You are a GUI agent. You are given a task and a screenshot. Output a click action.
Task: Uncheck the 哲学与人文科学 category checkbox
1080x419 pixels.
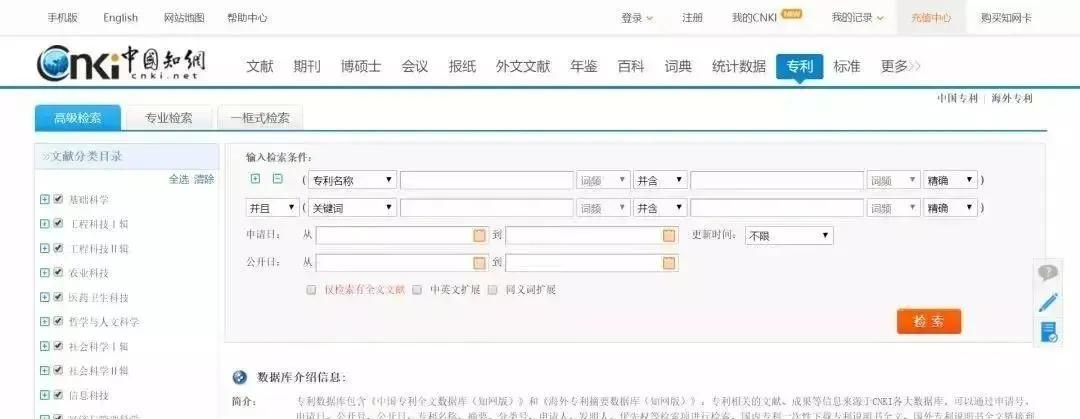[59, 321]
